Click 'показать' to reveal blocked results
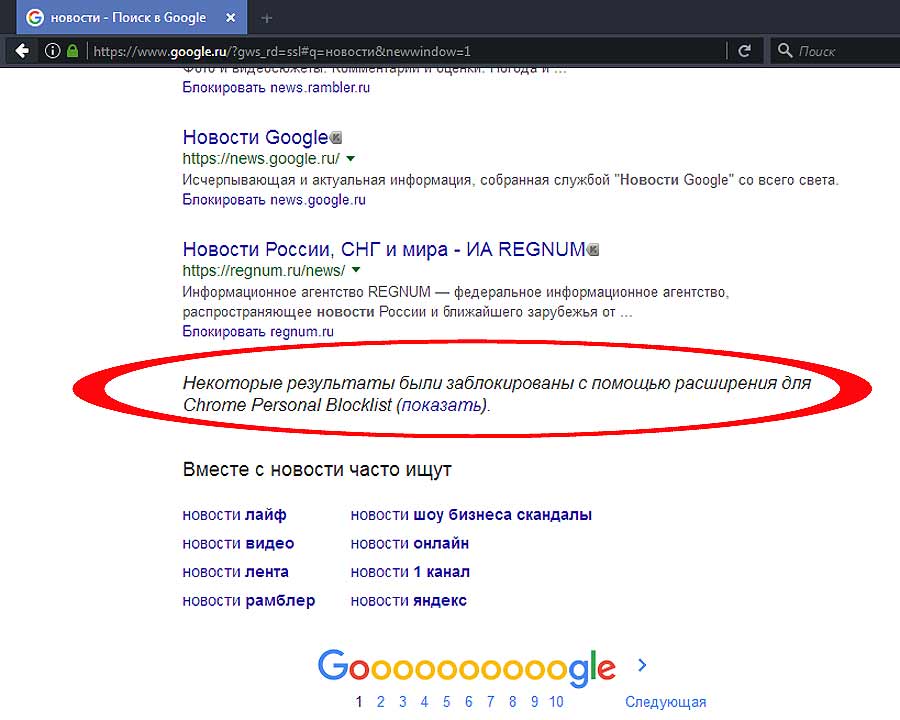This screenshot has height=720, width=900. pos(441,405)
